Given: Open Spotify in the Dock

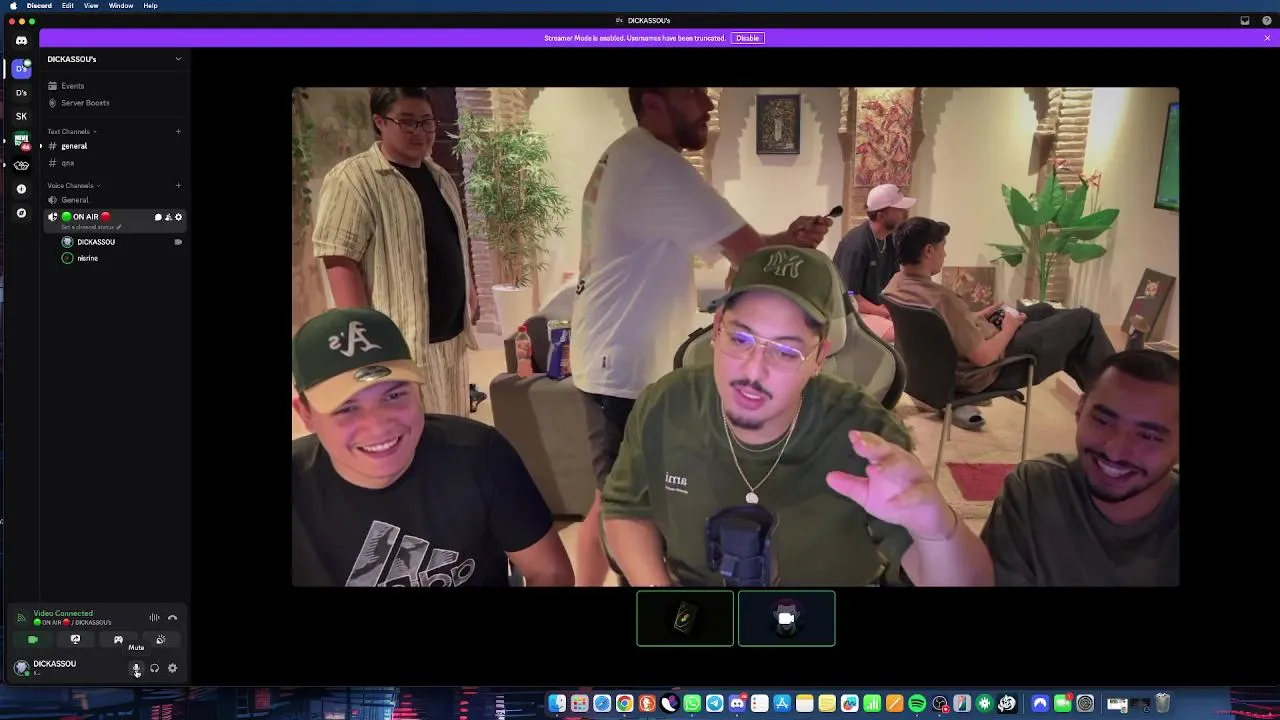Looking at the screenshot, I should [917, 704].
